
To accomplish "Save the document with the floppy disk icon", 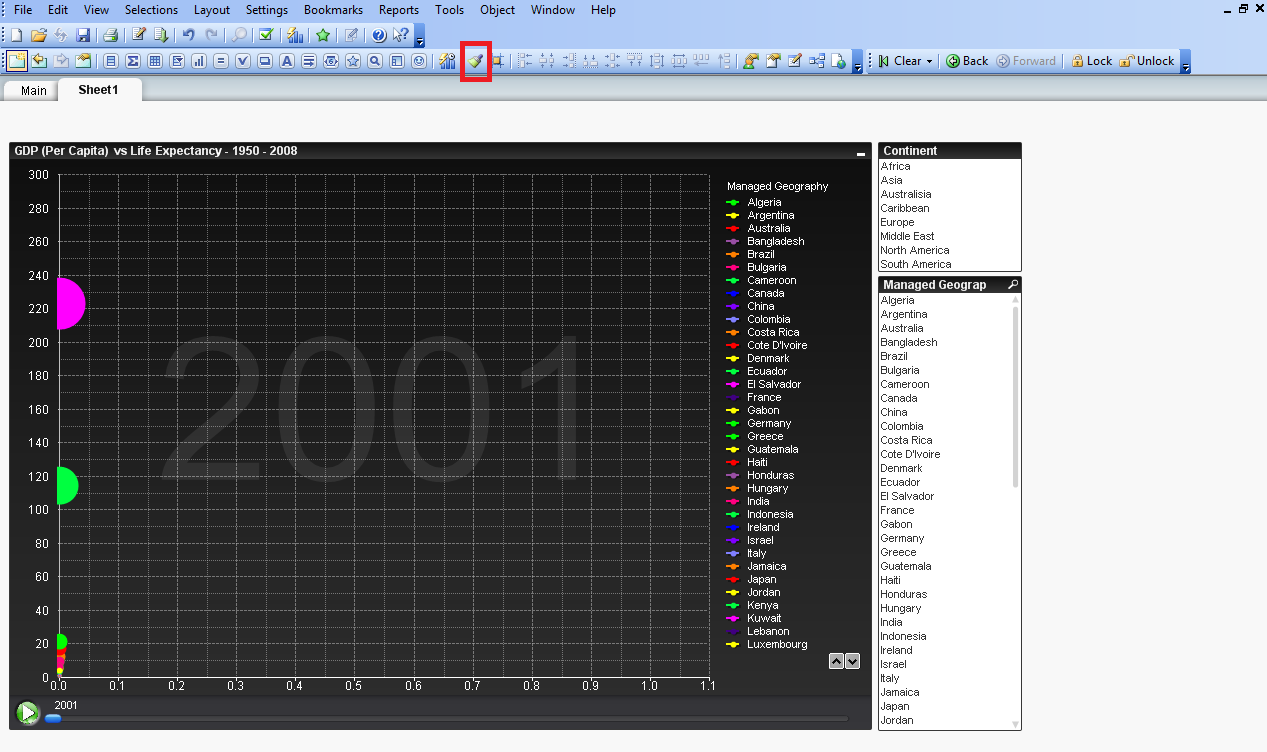I will click(83, 35).
